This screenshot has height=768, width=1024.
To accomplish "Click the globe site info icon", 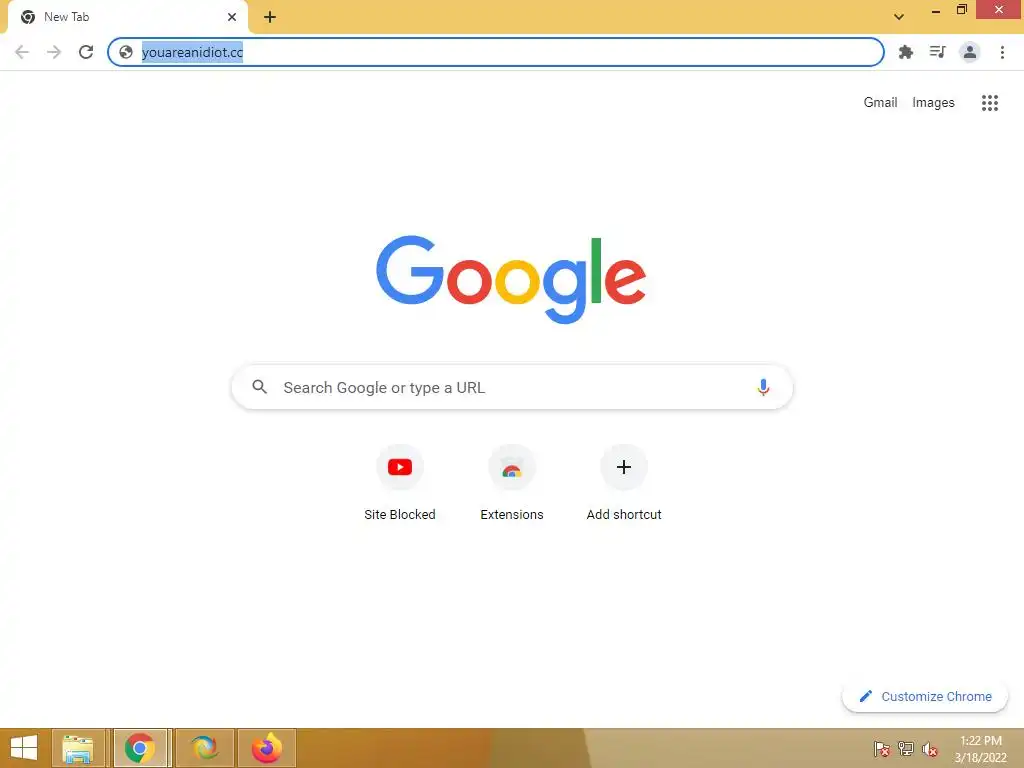I will (x=126, y=52).
